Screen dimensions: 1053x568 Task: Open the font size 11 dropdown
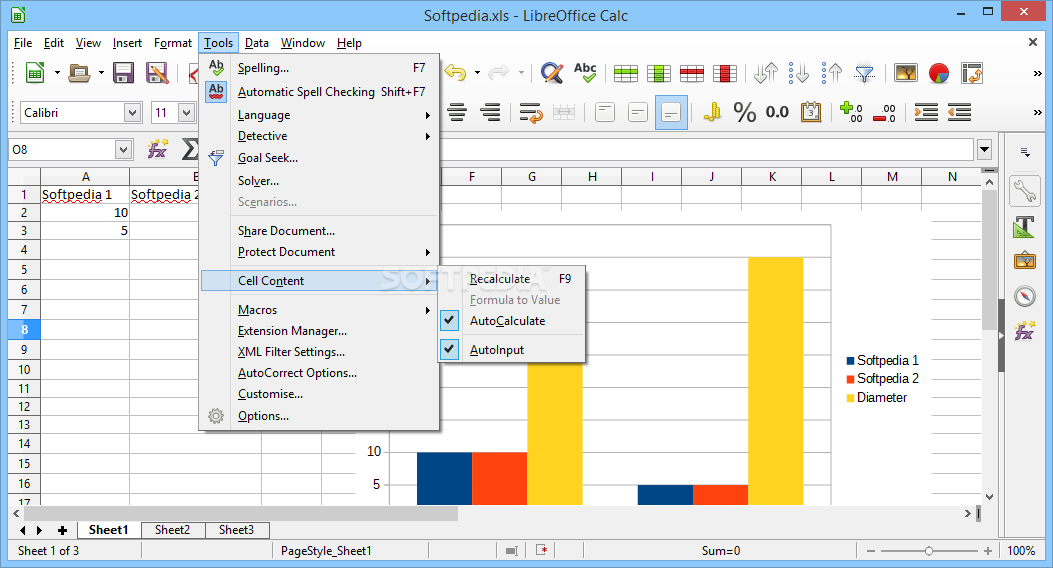[x=187, y=113]
